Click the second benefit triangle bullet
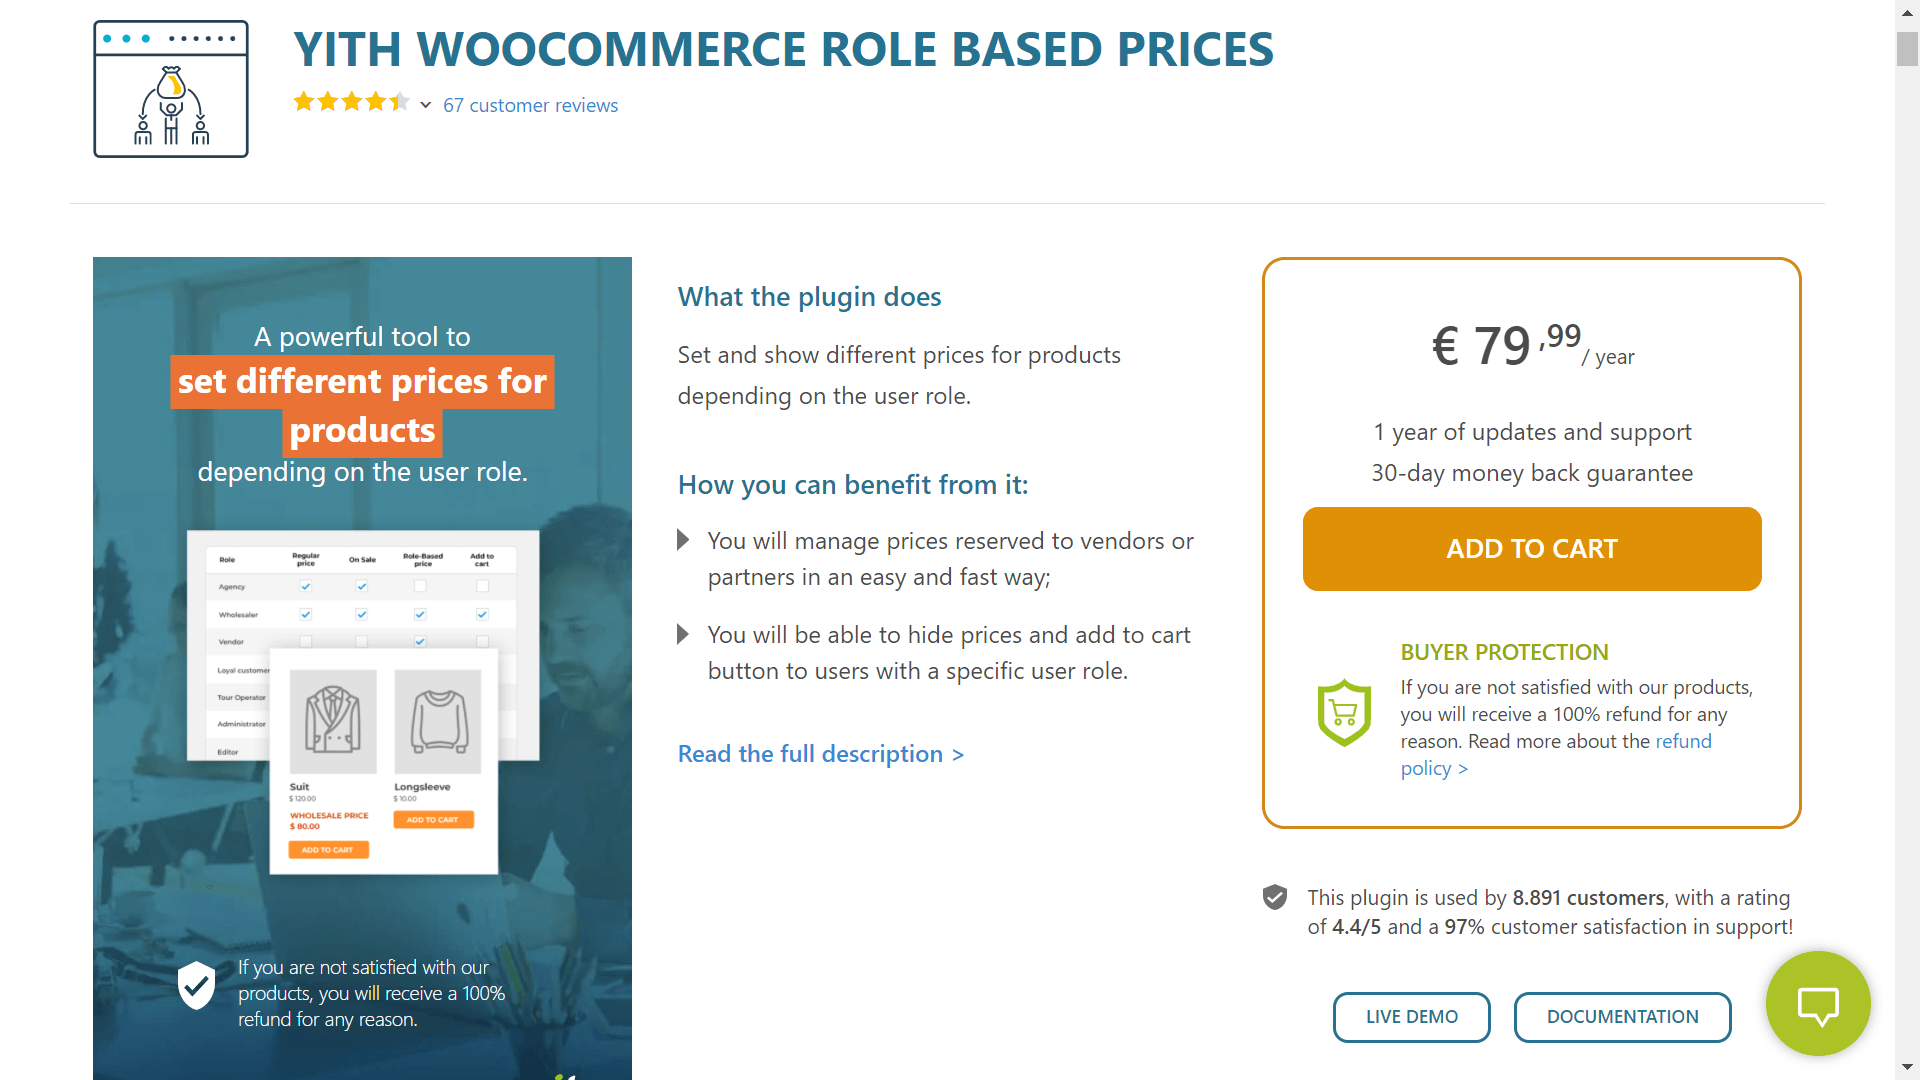 [683, 634]
